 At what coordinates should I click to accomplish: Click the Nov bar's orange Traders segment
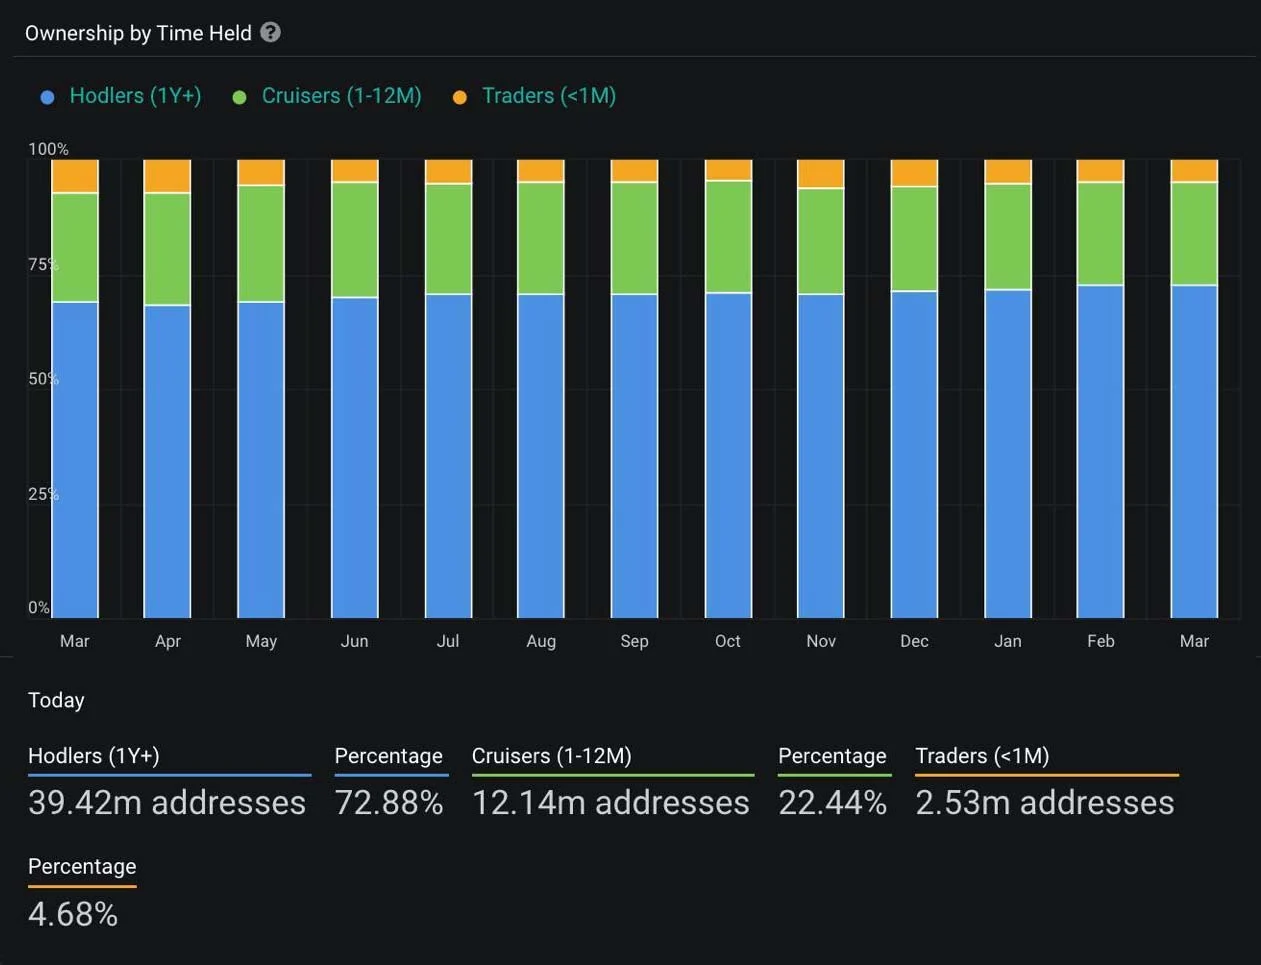pyautogui.click(x=821, y=174)
